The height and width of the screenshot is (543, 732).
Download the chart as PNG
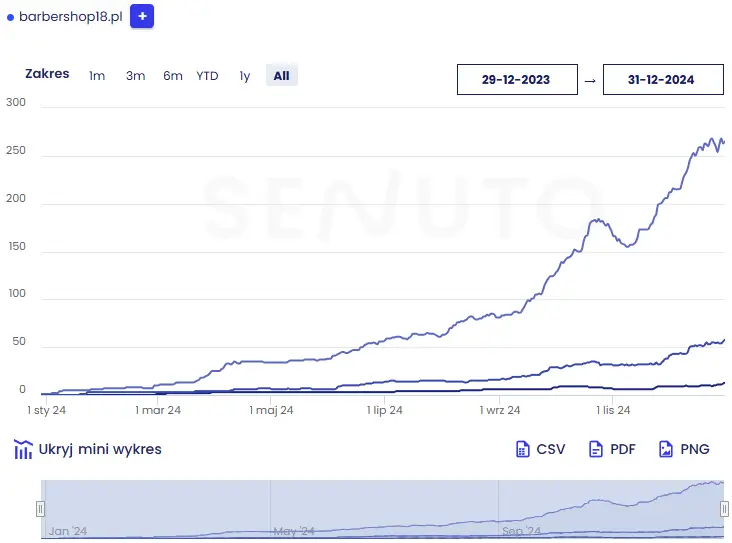point(695,449)
